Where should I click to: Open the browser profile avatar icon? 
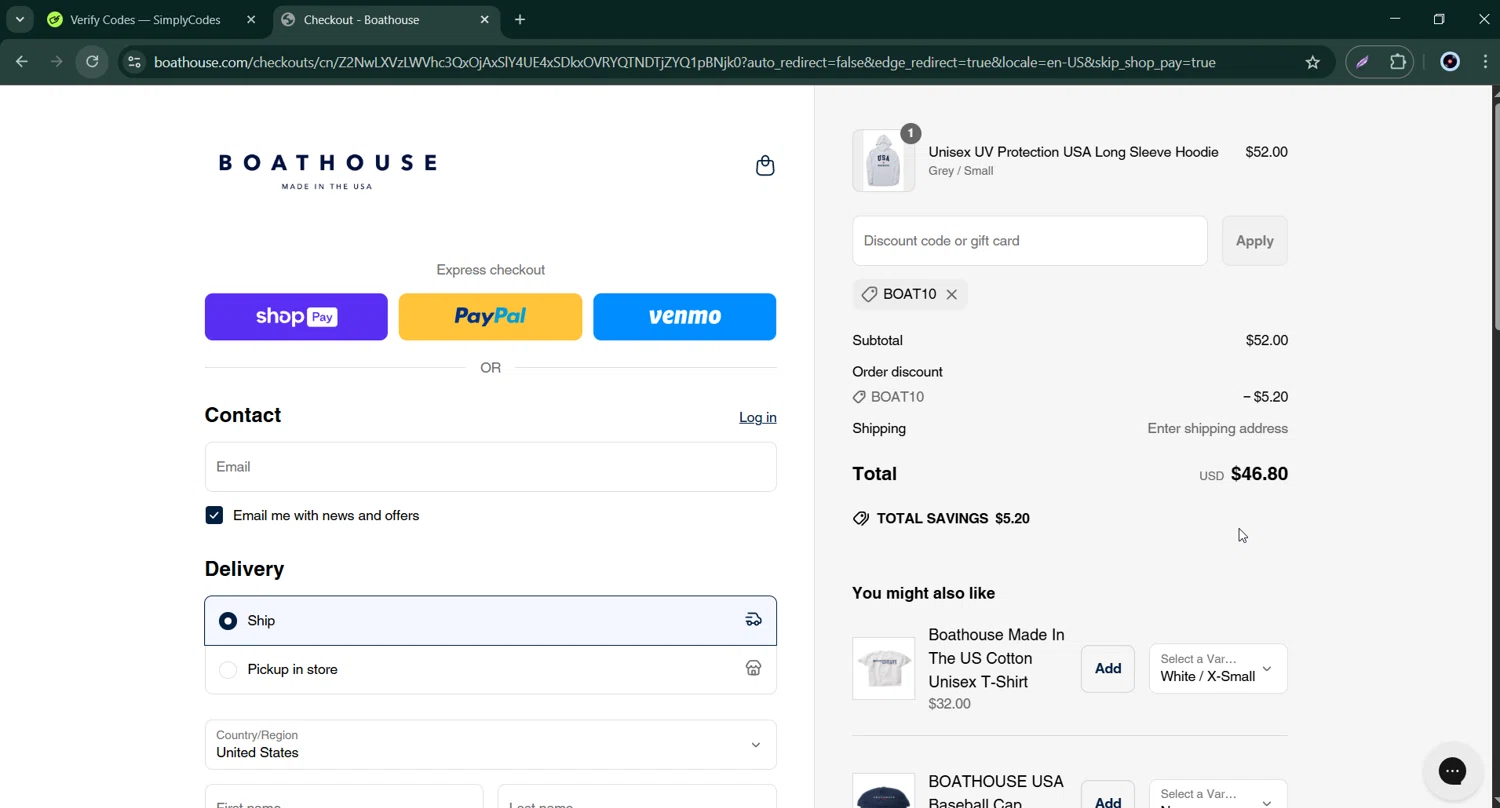click(1450, 62)
